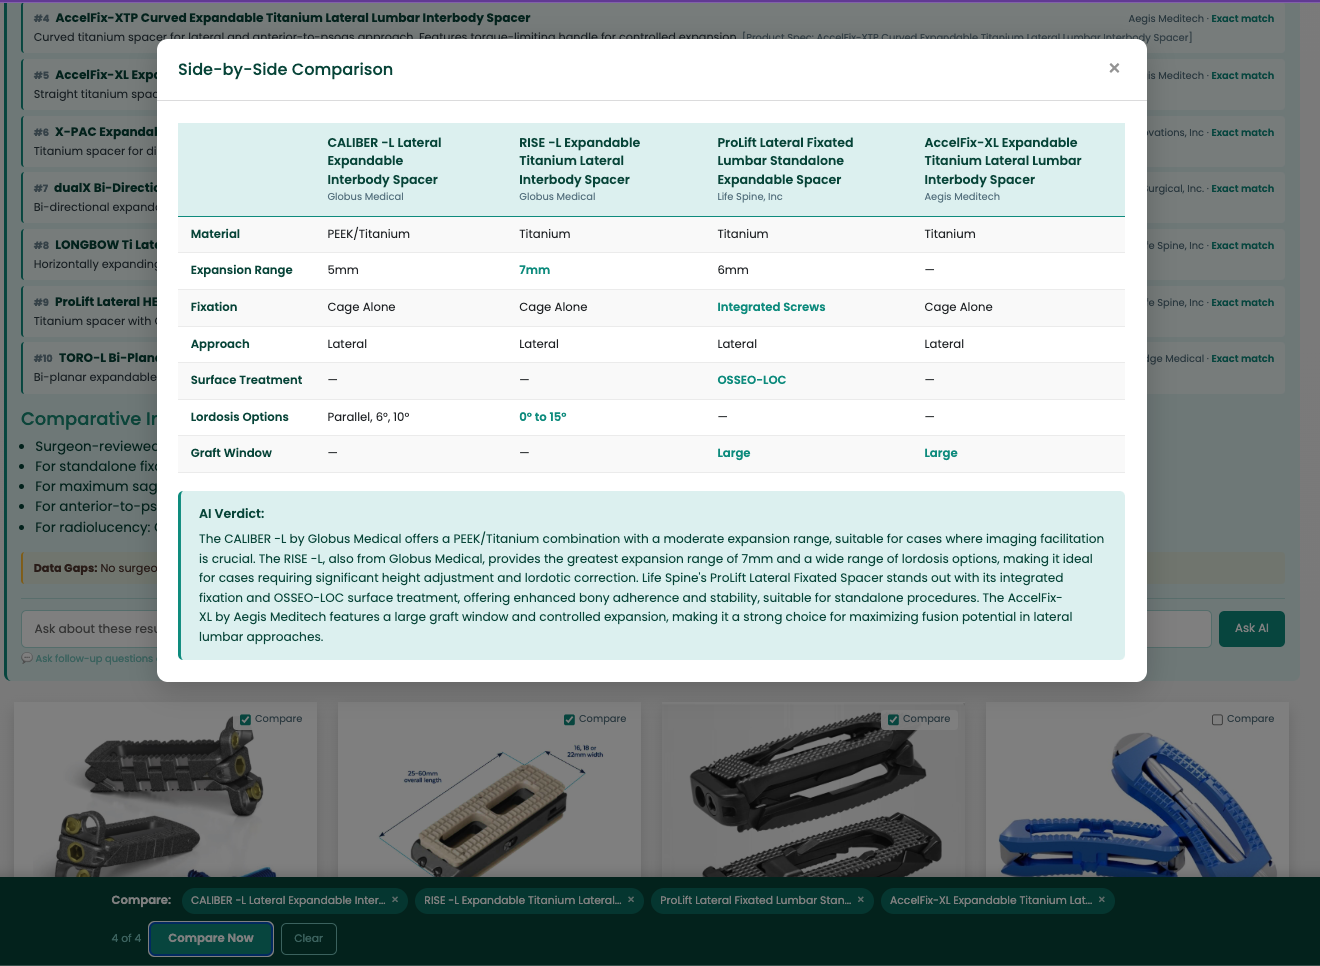Click Parallel, 6°, 10° lordosis cell

coord(368,417)
